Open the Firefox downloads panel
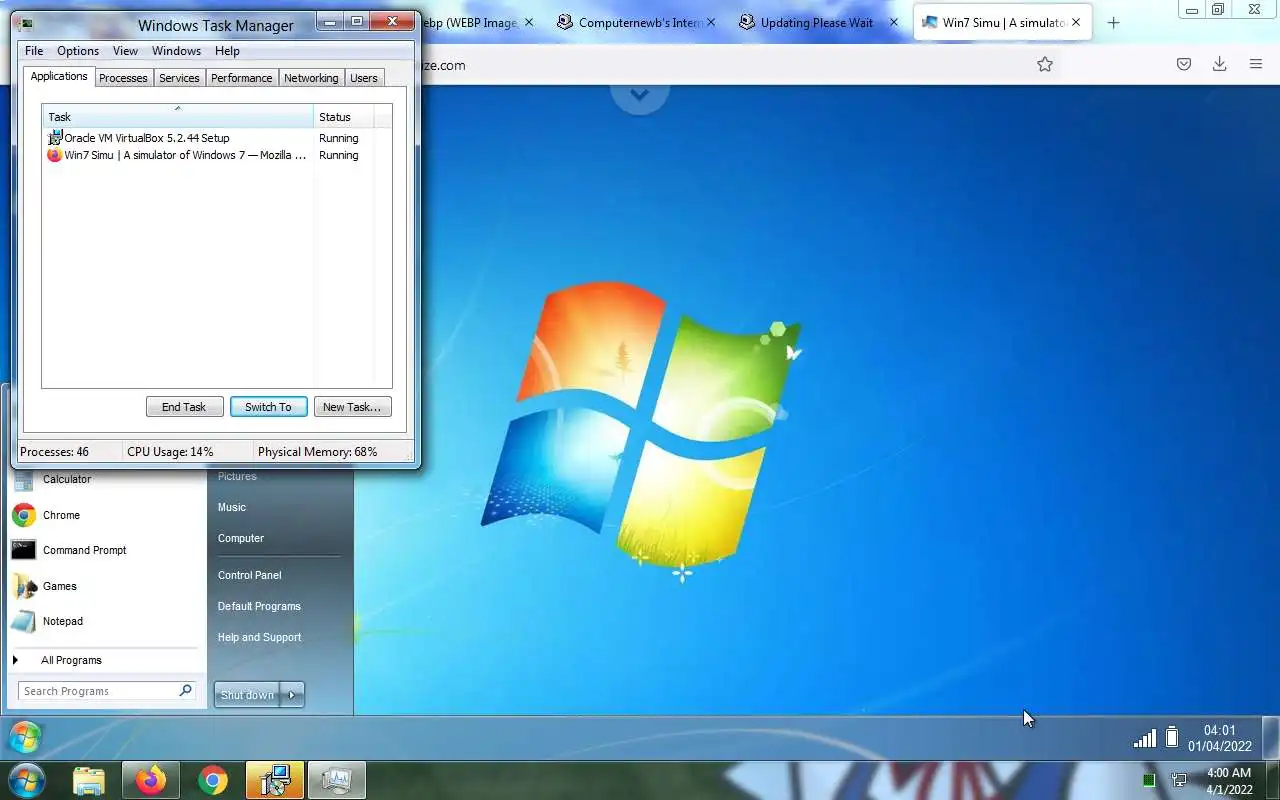This screenshot has height=800, width=1280. [x=1219, y=64]
